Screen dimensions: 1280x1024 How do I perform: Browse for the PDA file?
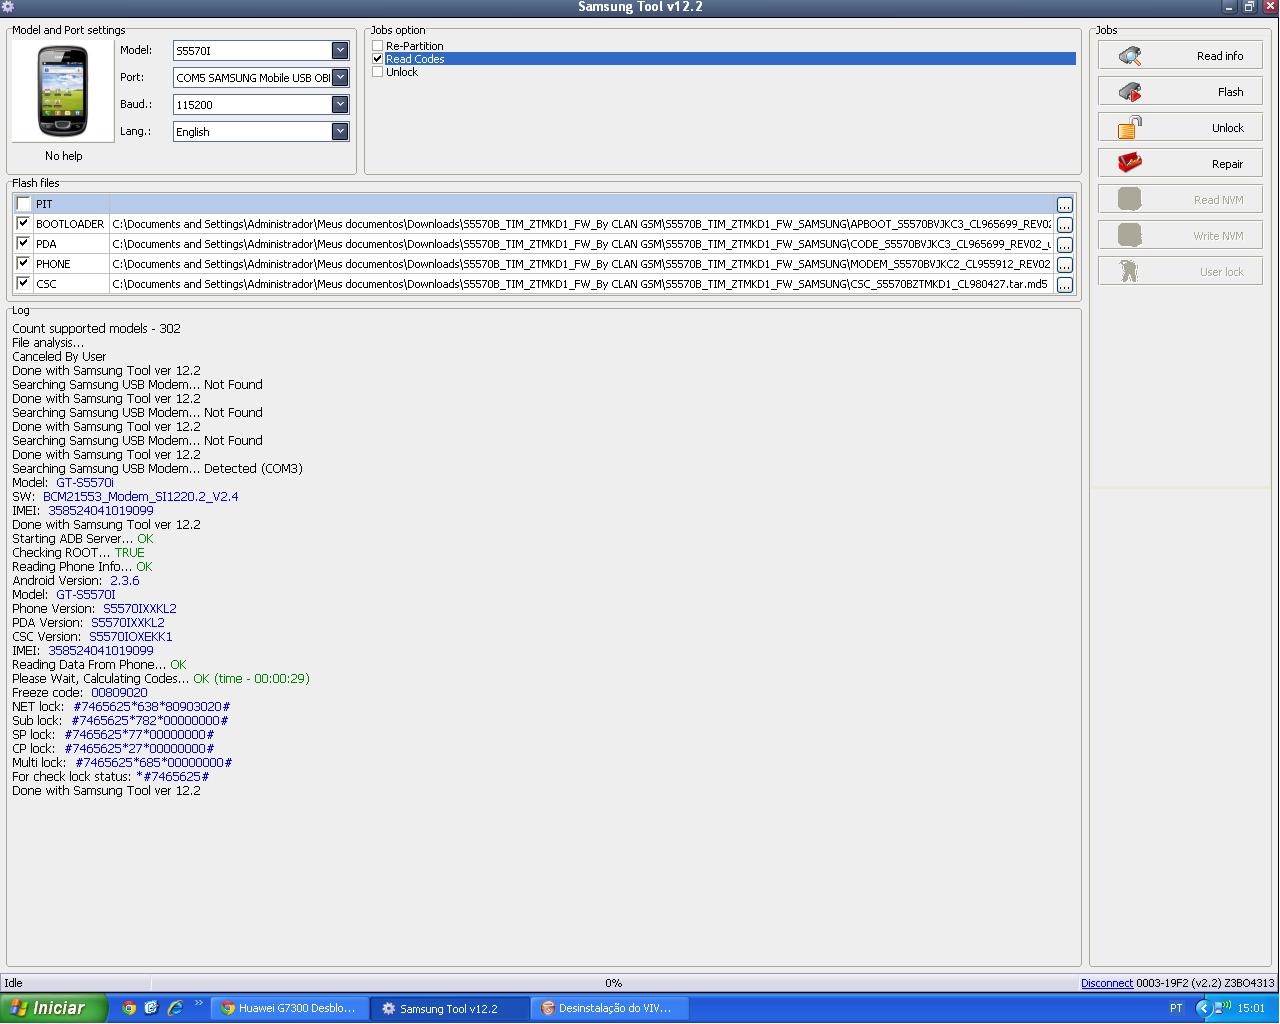tap(1064, 245)
